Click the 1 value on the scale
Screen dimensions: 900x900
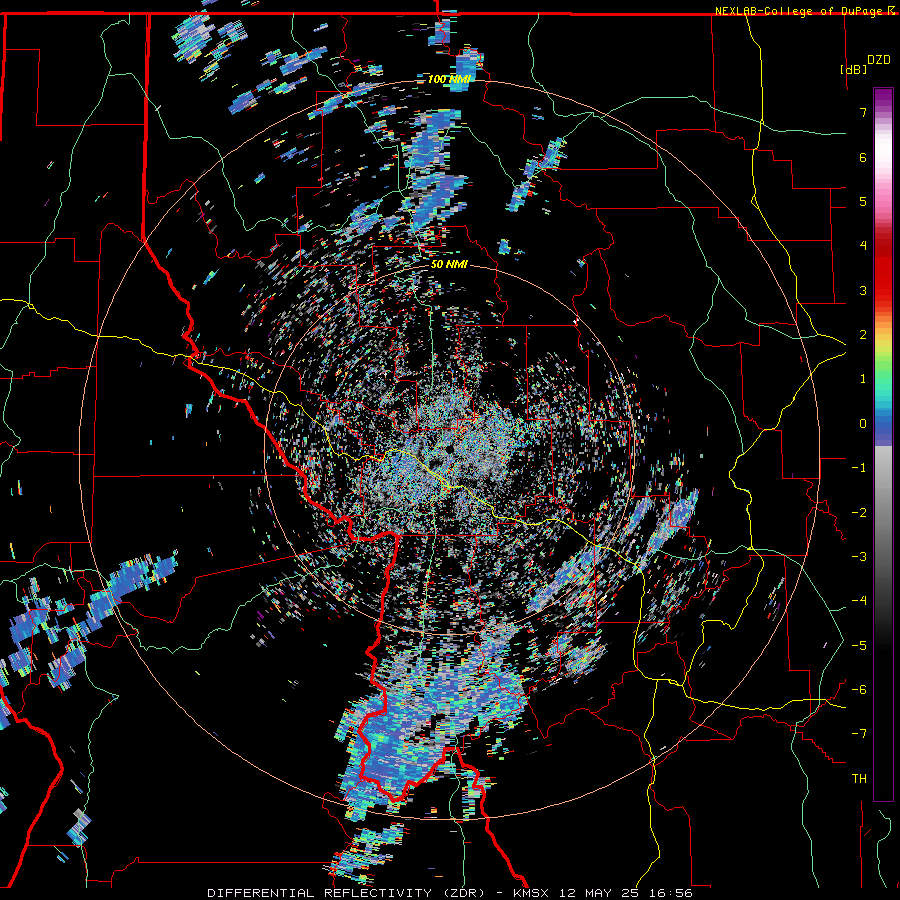pos(863,379)
